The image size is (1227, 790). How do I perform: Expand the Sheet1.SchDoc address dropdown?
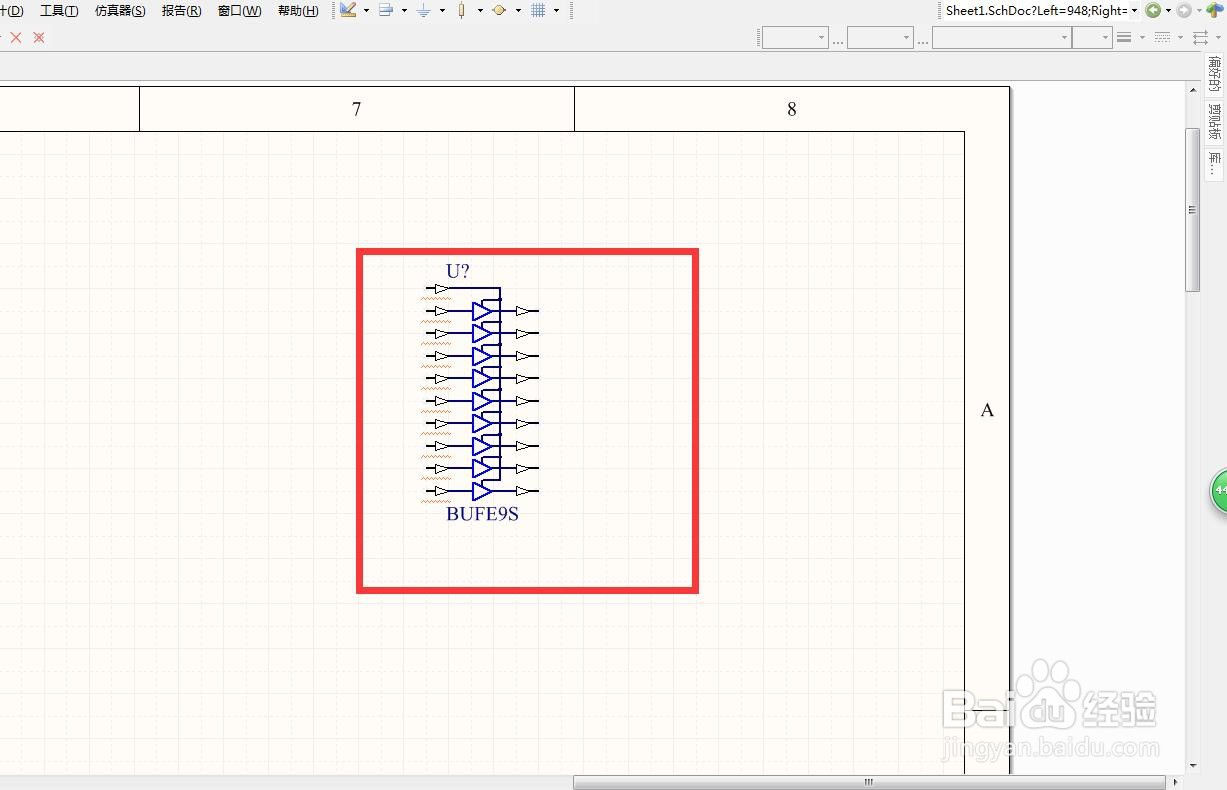[x=1135, y=10]
